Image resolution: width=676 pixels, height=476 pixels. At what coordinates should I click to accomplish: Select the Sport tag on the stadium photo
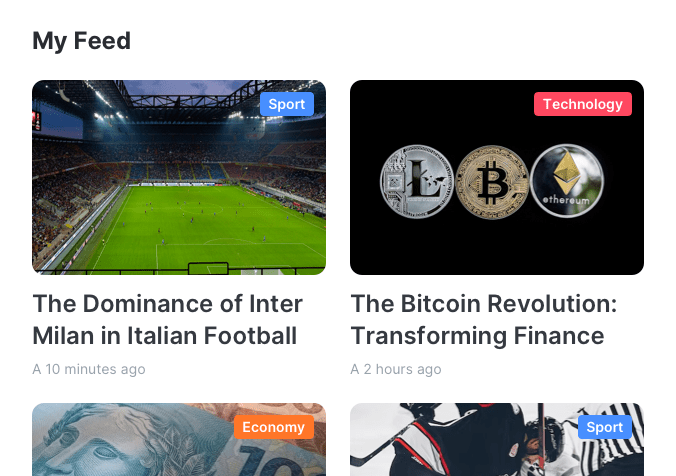click(287, 104)
